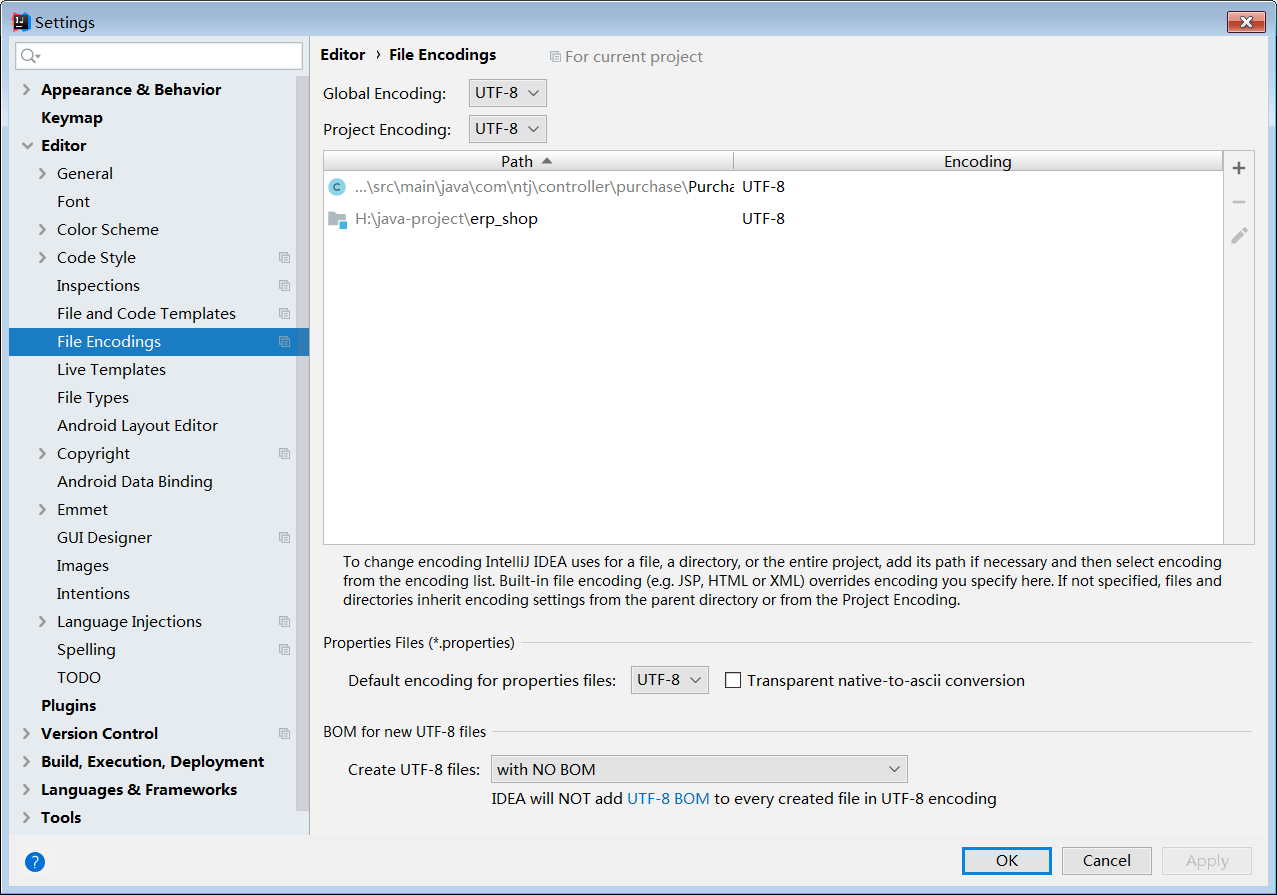Click the project-scope icon beside GUI Designer

coord(284,538)
